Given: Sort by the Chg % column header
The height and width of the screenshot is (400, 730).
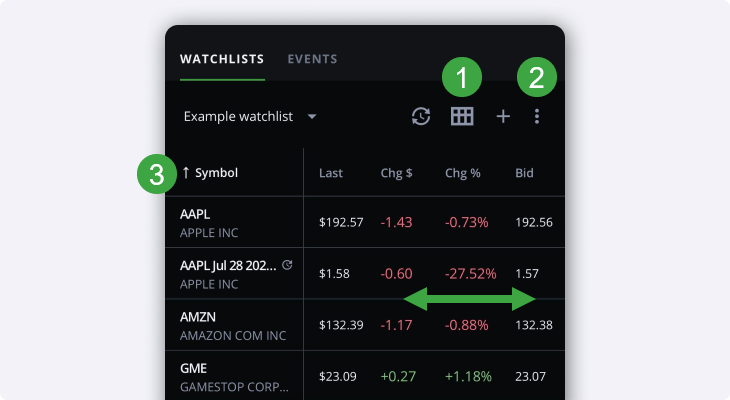Looking at the screenshot, I should click(x=463, y=173).
